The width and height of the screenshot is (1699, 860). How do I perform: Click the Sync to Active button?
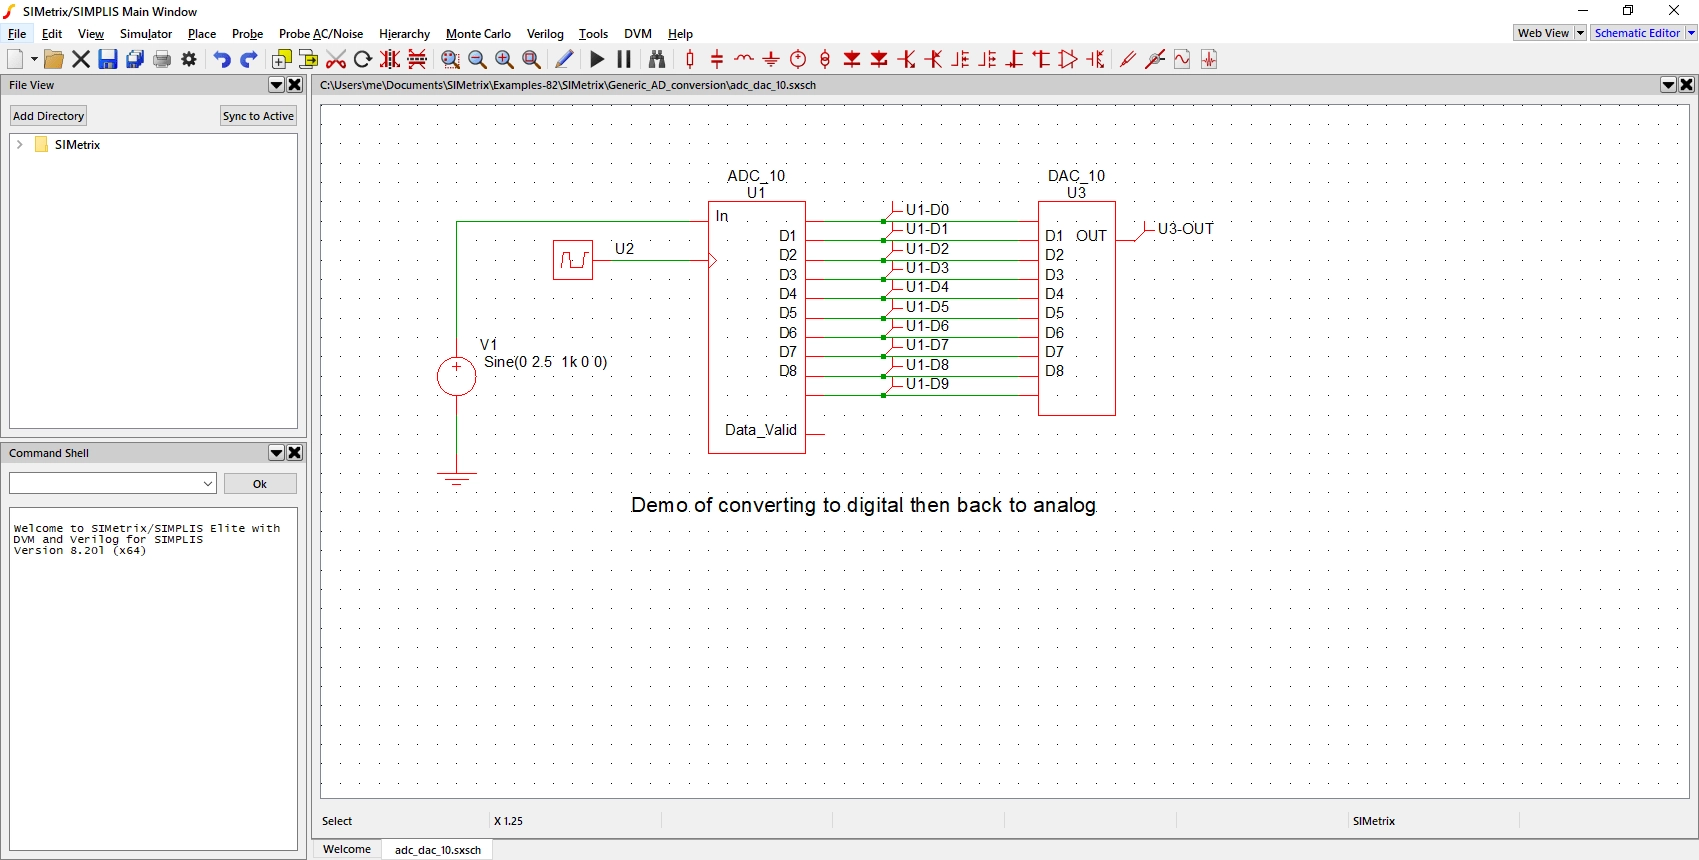point(258,116)
